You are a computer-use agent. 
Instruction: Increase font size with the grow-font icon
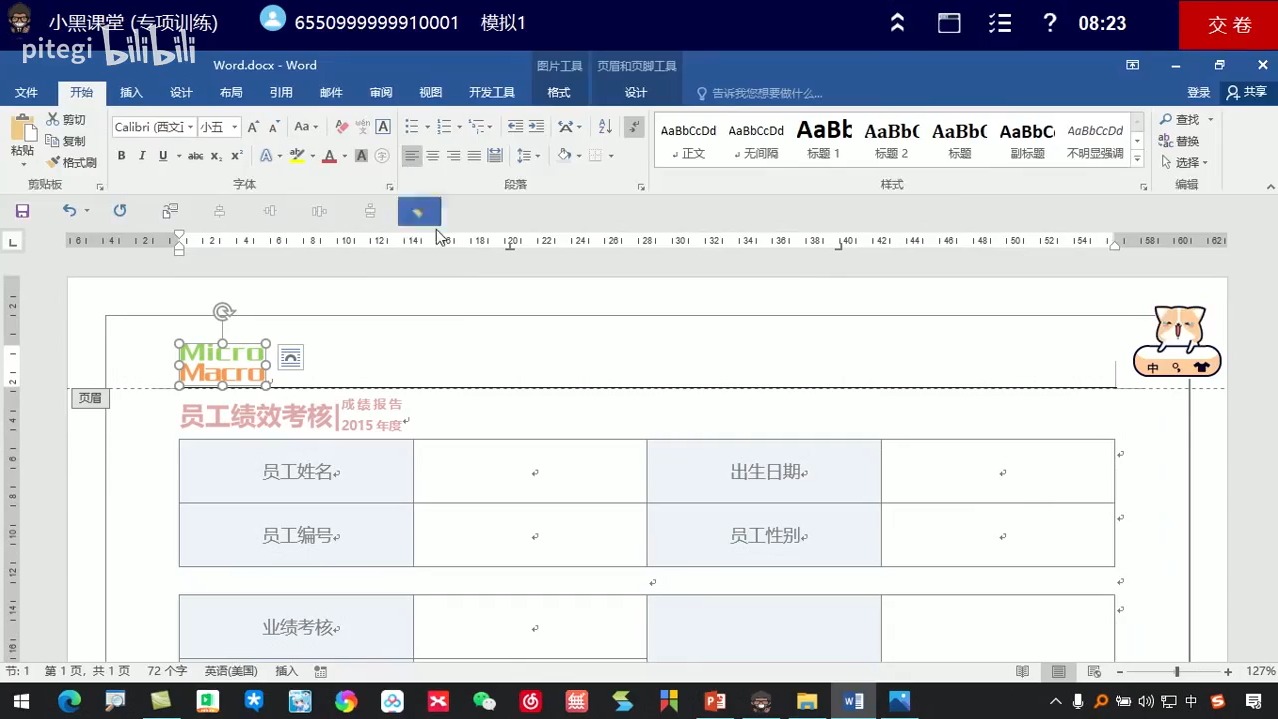tap(253, 127)
